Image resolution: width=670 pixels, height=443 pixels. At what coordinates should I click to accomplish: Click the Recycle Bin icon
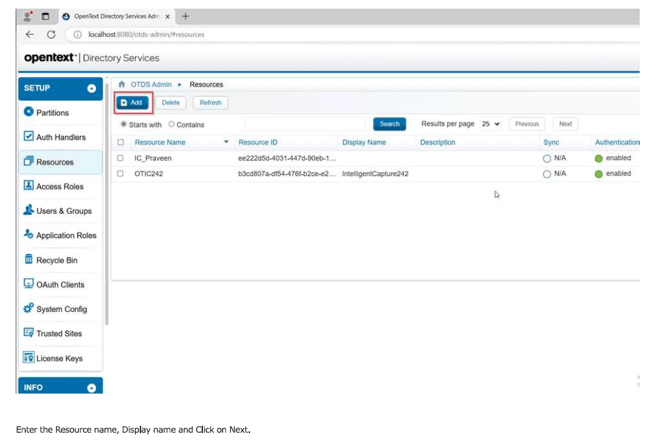pyautogui.click(x=28, y=259)
